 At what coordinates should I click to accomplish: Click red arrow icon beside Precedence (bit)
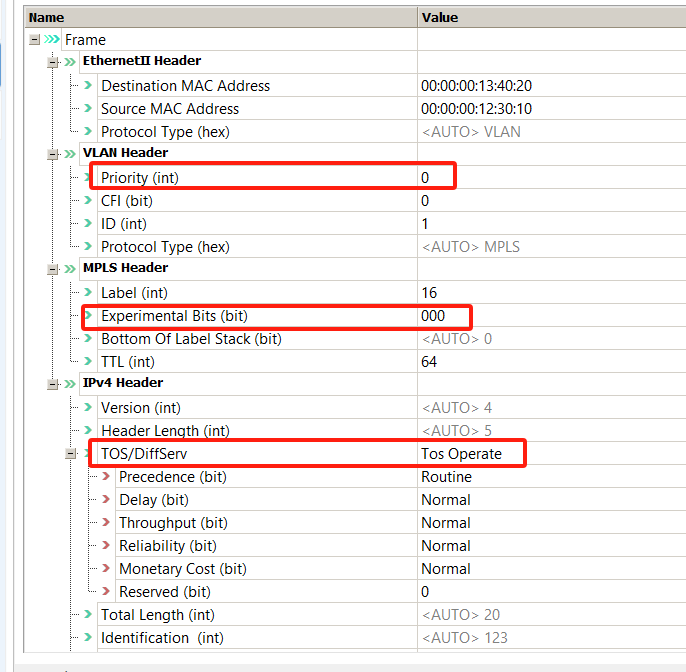tap(106, 477)
